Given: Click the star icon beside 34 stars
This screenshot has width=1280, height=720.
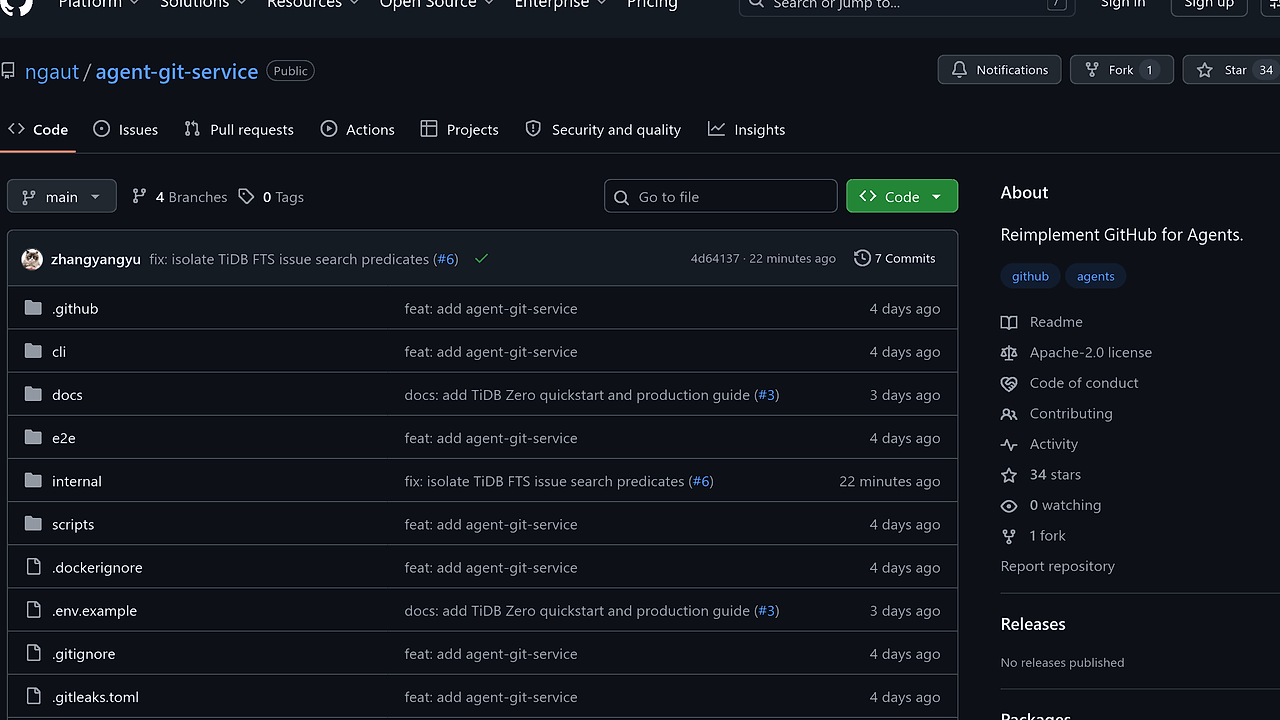Looking at the screenshot, I should pos(1009,475).
